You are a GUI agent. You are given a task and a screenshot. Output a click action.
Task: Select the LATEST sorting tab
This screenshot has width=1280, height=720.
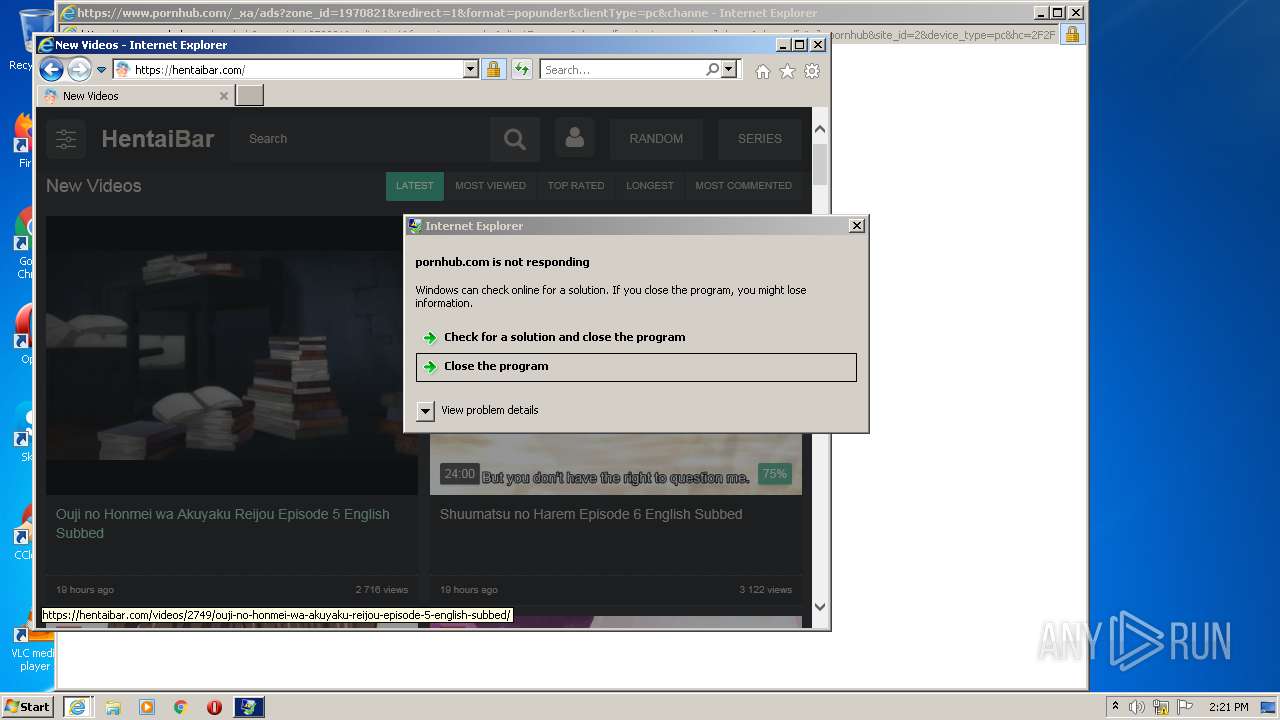415,186
